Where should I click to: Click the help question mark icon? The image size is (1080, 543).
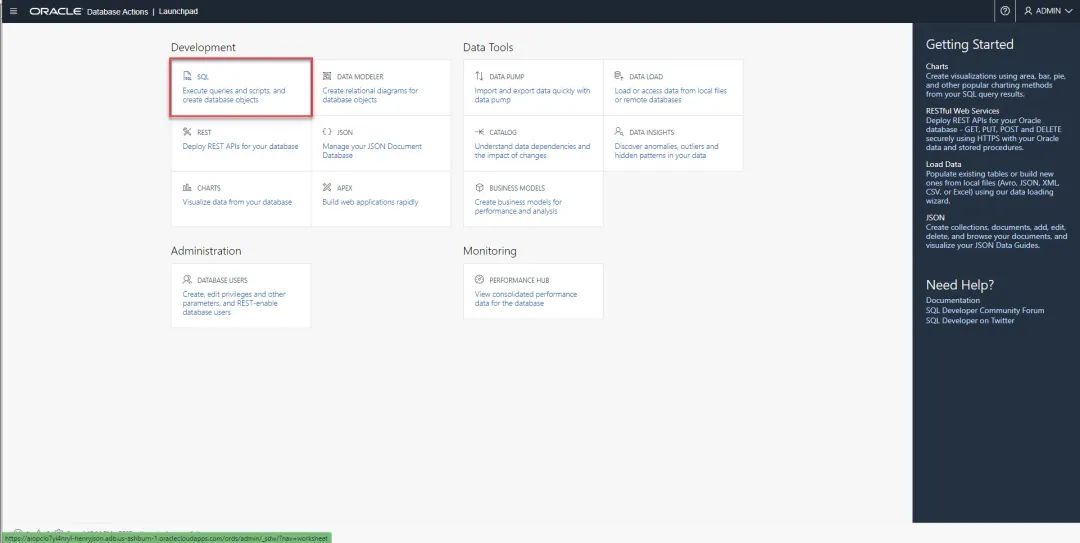[x=1005, y=11]
